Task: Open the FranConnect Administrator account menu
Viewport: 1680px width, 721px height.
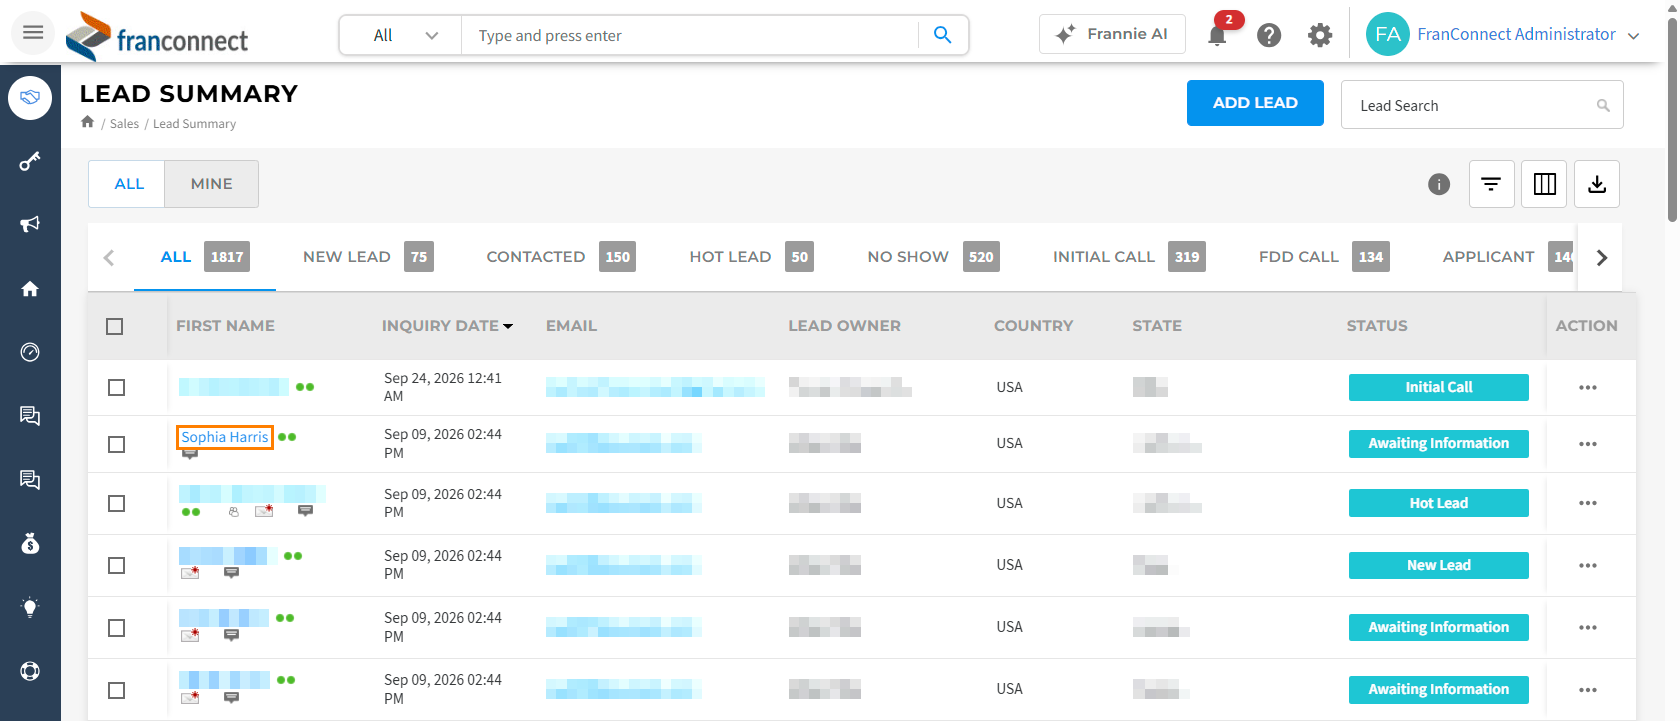Action: (1503, 35)
